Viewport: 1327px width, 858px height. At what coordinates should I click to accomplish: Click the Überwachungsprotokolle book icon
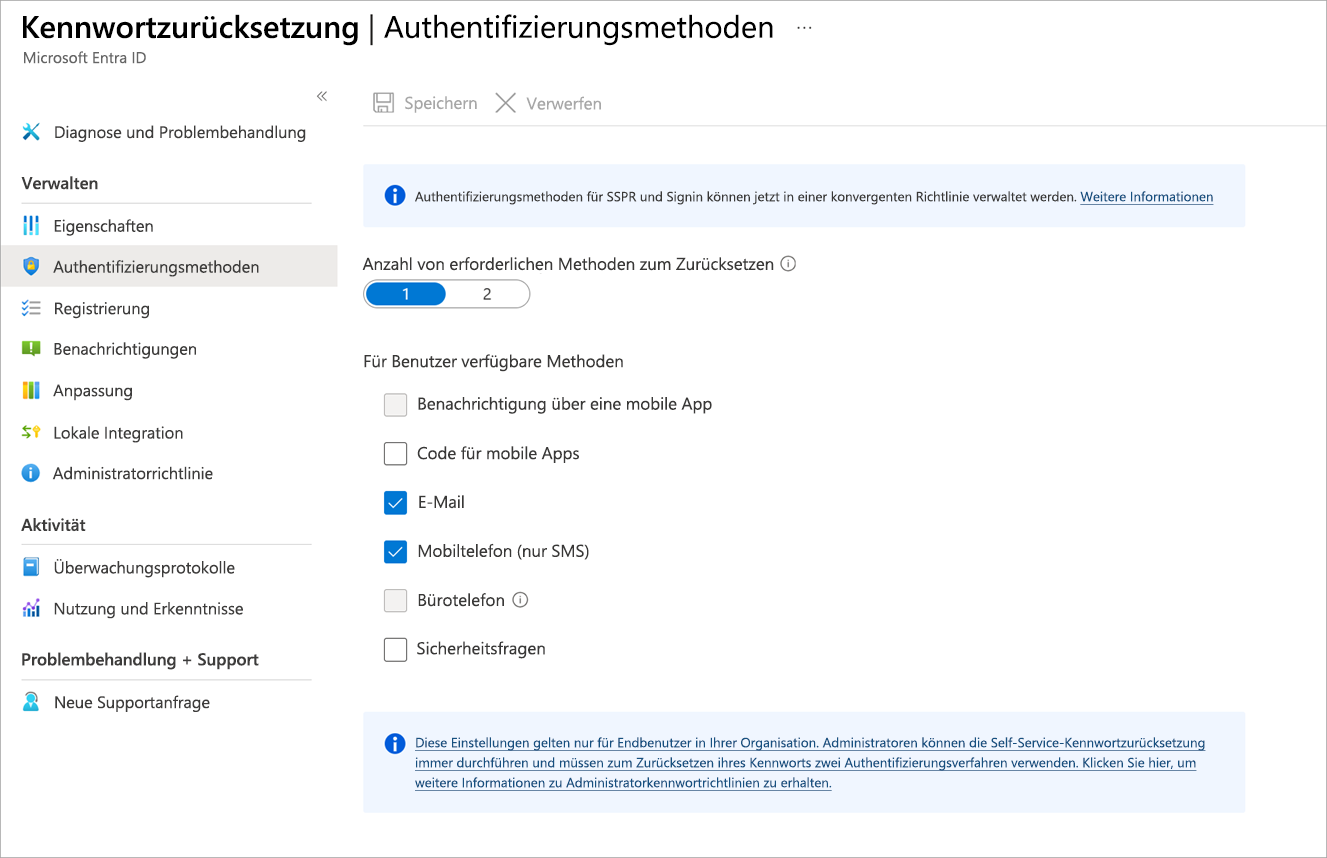[31, 567]
